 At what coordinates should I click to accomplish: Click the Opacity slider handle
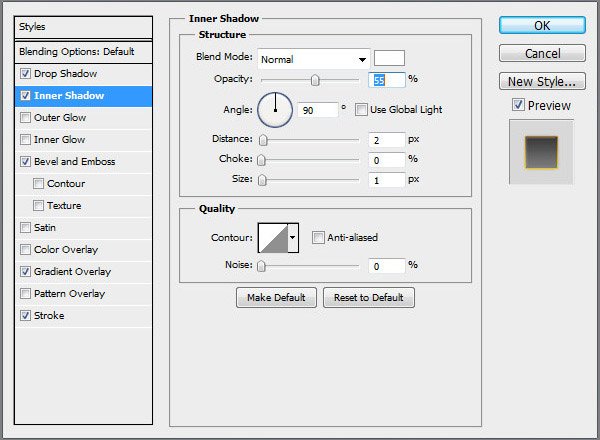tap(315, 80)
